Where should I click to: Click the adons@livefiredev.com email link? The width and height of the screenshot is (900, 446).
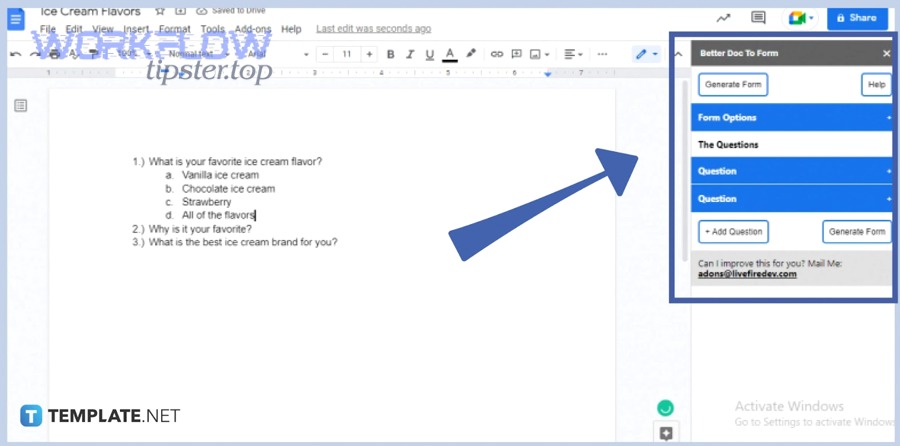(747, 274)
